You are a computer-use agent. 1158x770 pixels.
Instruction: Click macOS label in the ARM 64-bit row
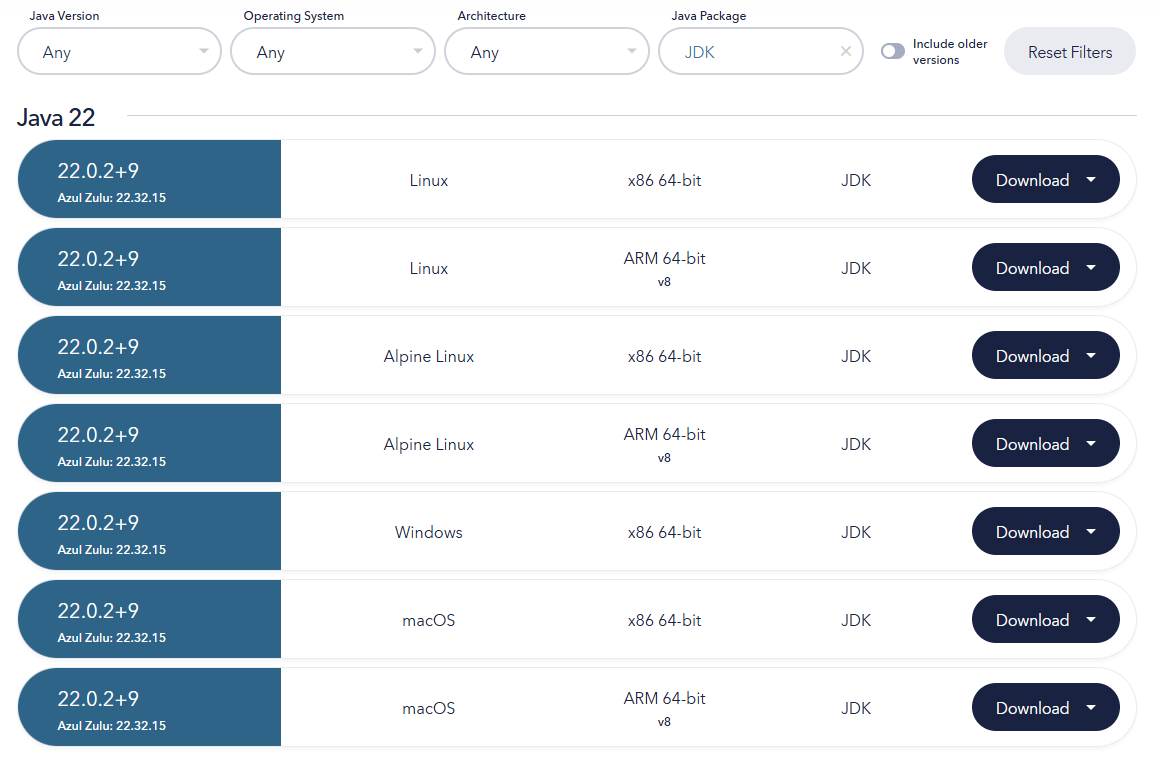(x=428, y=708)
